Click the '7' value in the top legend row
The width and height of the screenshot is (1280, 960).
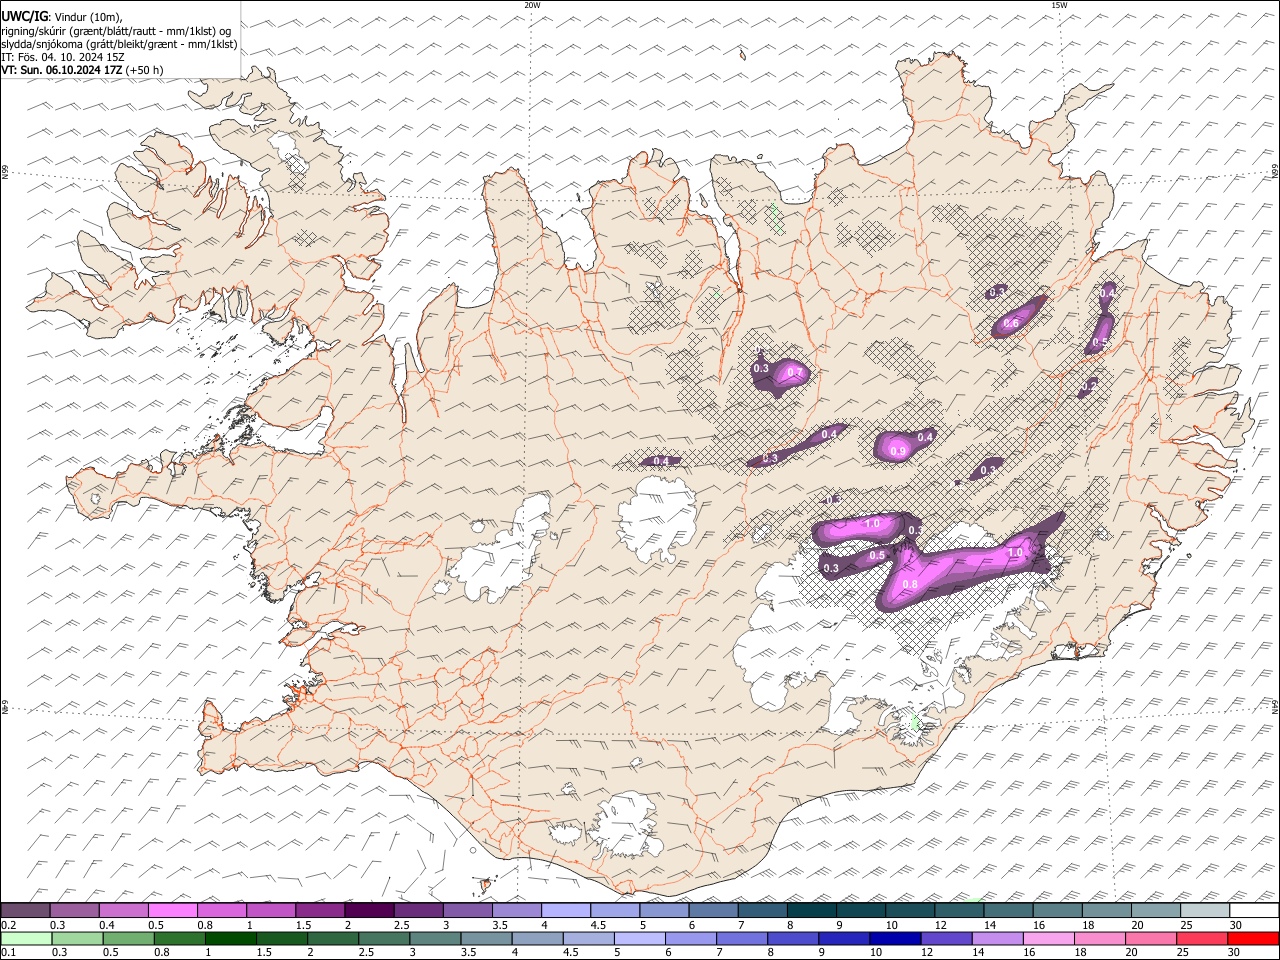(741, 925)
